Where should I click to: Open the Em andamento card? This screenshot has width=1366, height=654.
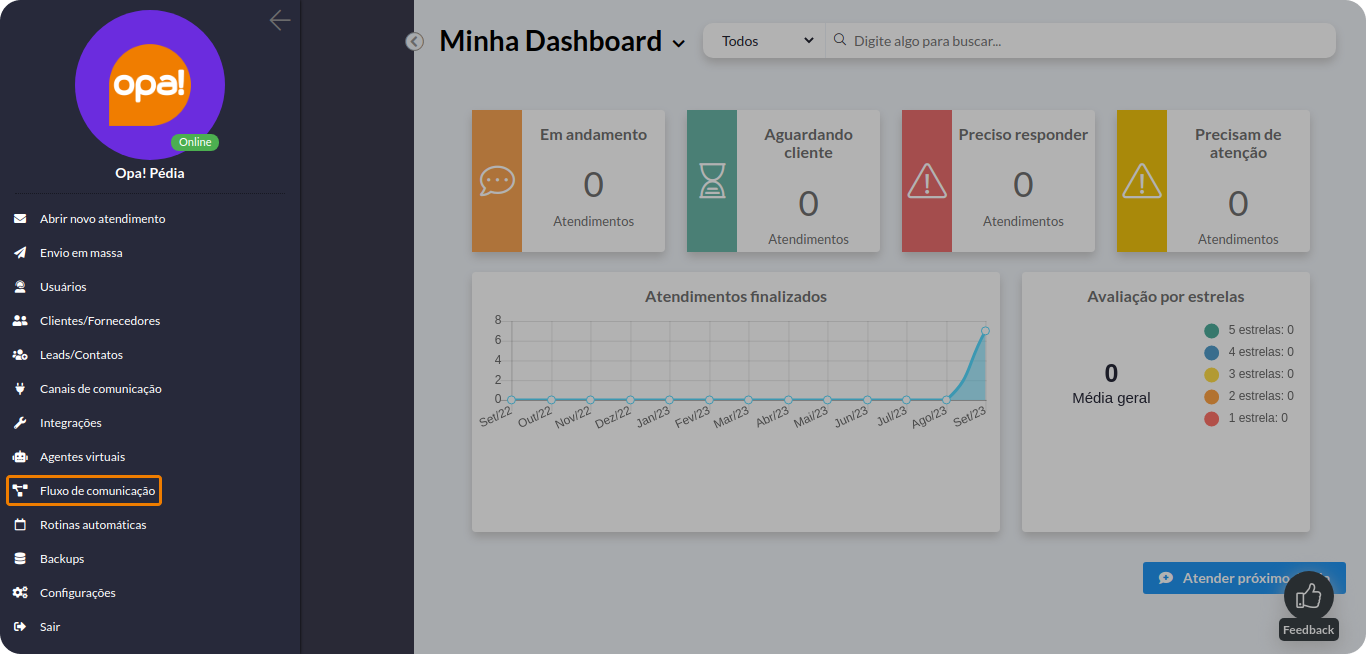[x=568, y=181]
